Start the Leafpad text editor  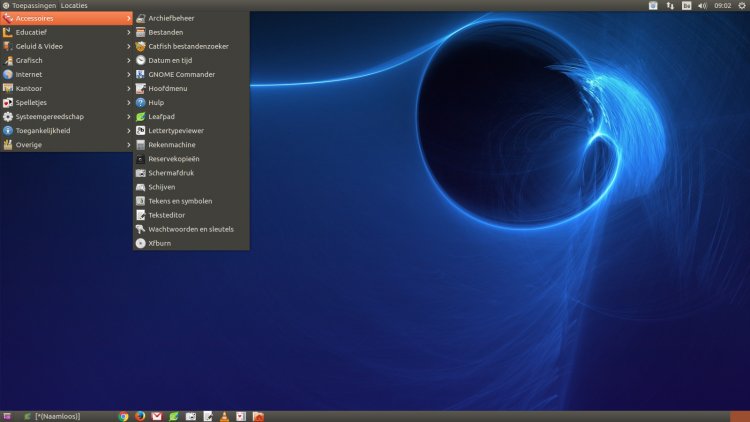161,116
